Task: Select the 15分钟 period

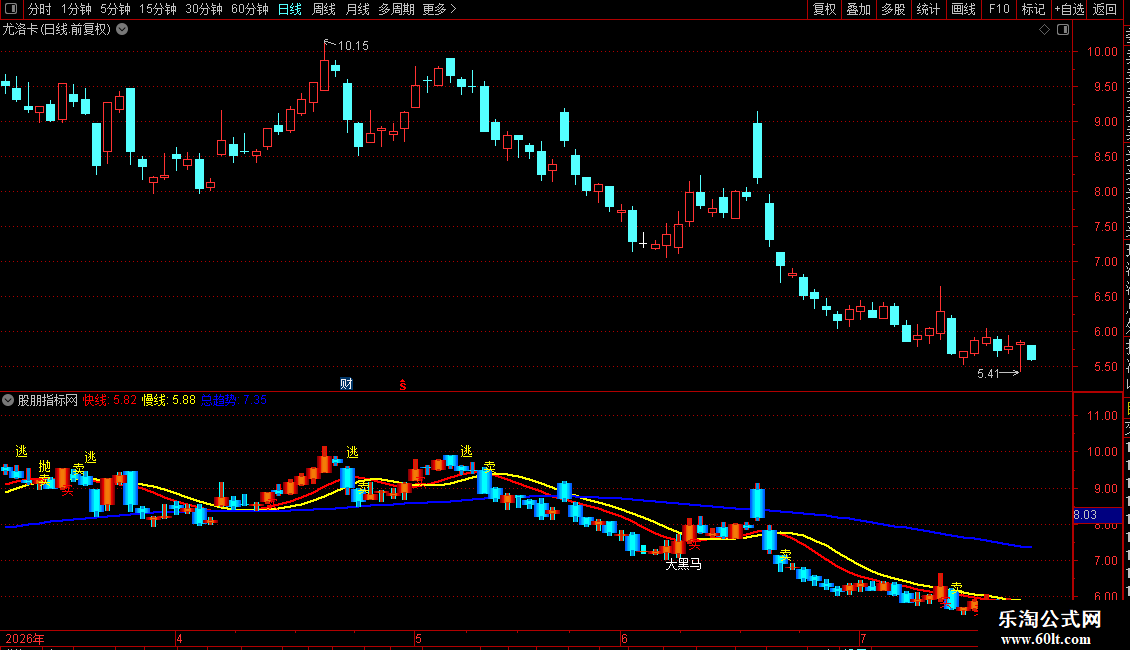Action: click(158, 9)
